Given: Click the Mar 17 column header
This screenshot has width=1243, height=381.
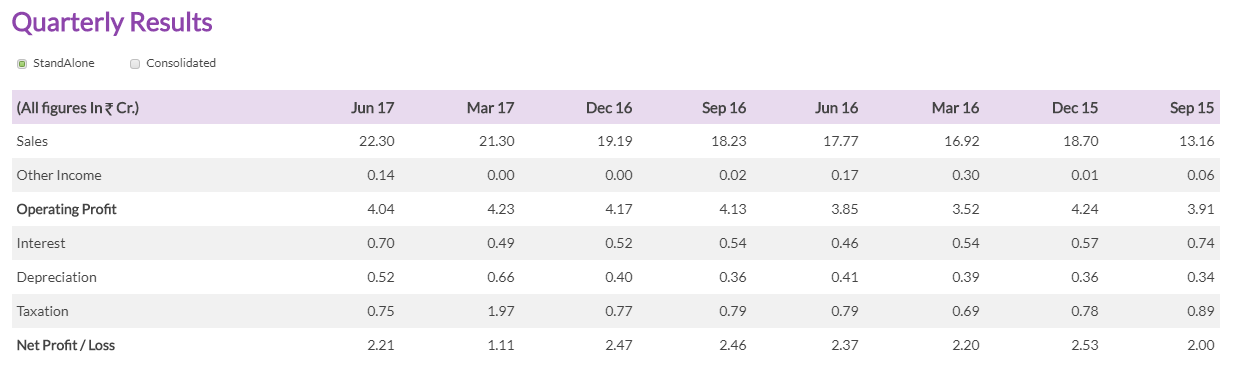Looking at the screenshot, I should (x=490, y=108).
